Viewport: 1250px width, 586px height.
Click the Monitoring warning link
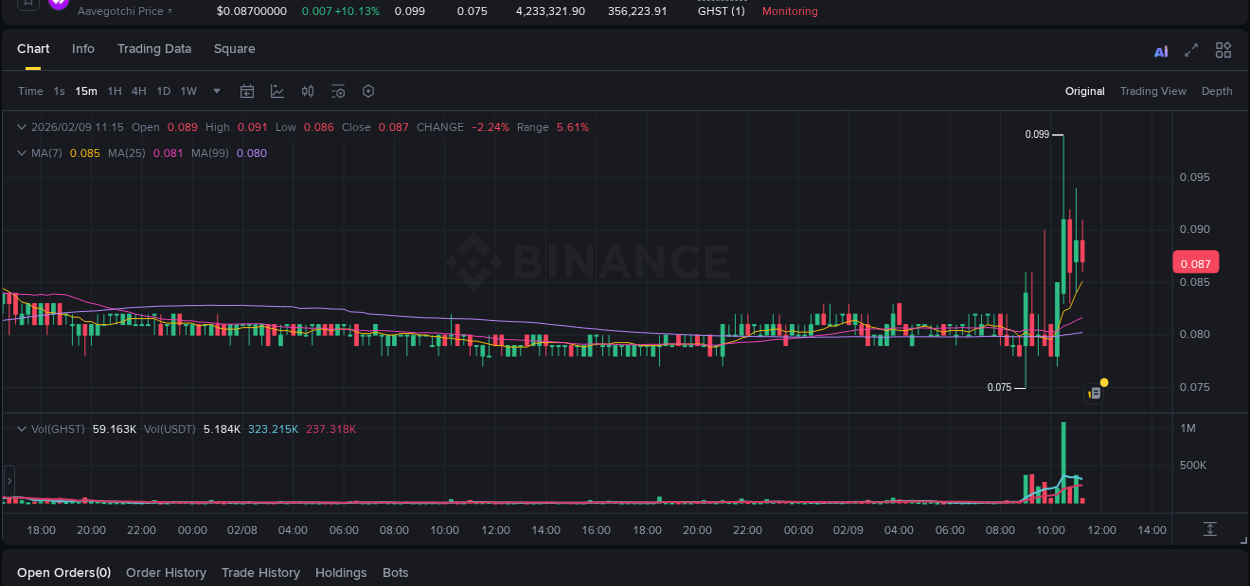790,11
